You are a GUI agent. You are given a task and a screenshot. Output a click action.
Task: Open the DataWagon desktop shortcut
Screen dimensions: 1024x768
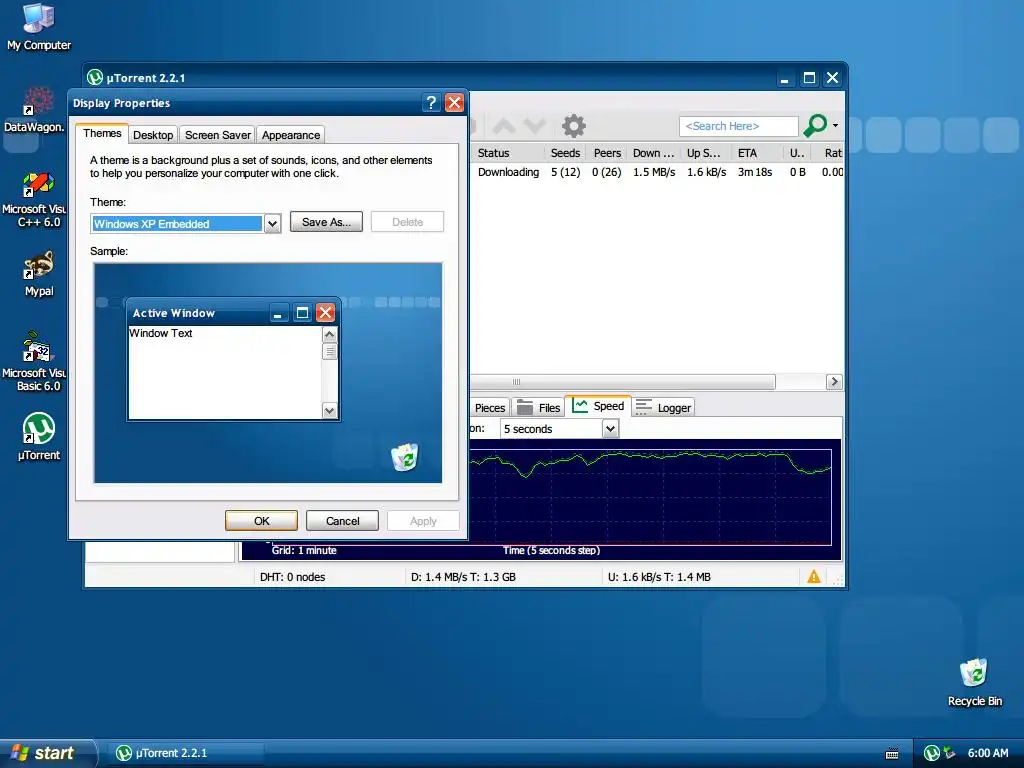pos(36,109)
